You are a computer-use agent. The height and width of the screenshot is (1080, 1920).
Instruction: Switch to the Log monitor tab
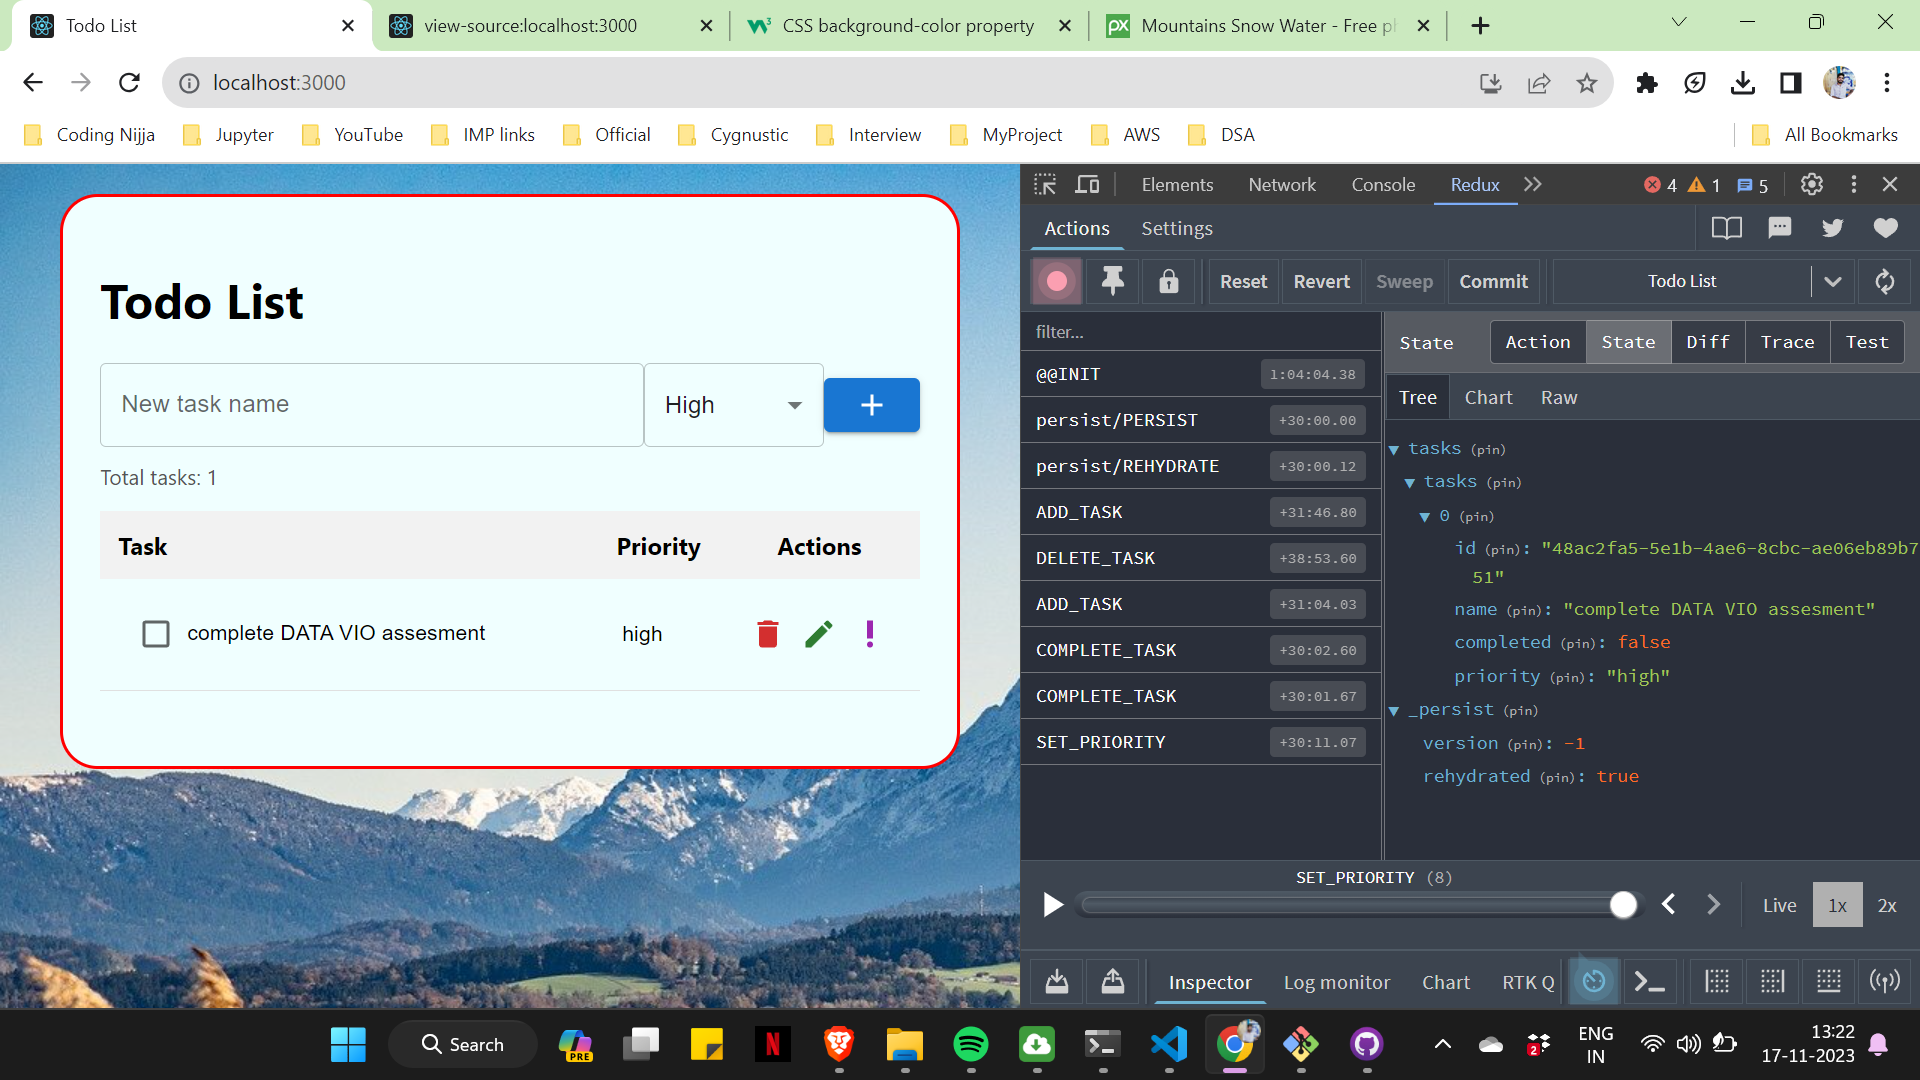tap(1336, 982)
